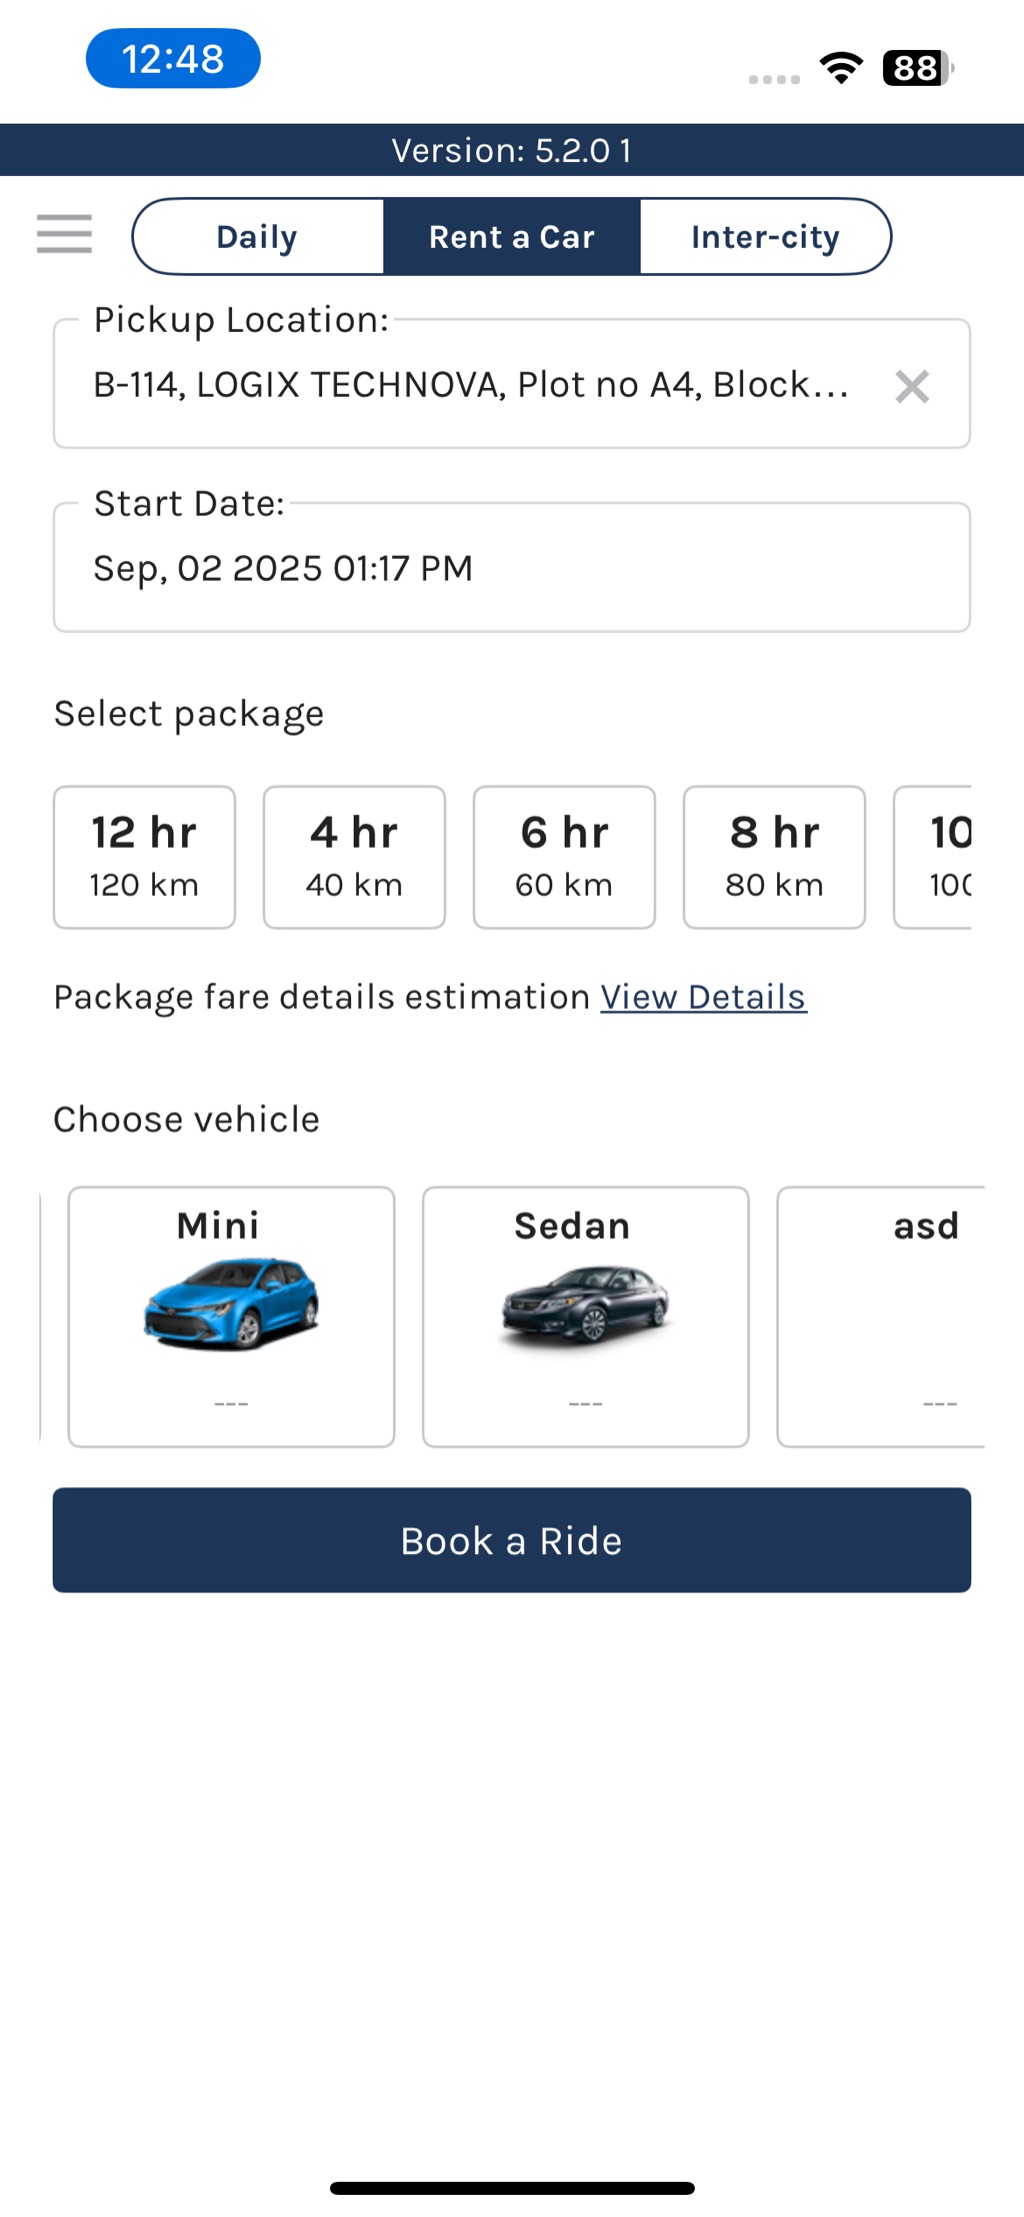
Task: Open the Start Date picker field
Action: (511, 568)
